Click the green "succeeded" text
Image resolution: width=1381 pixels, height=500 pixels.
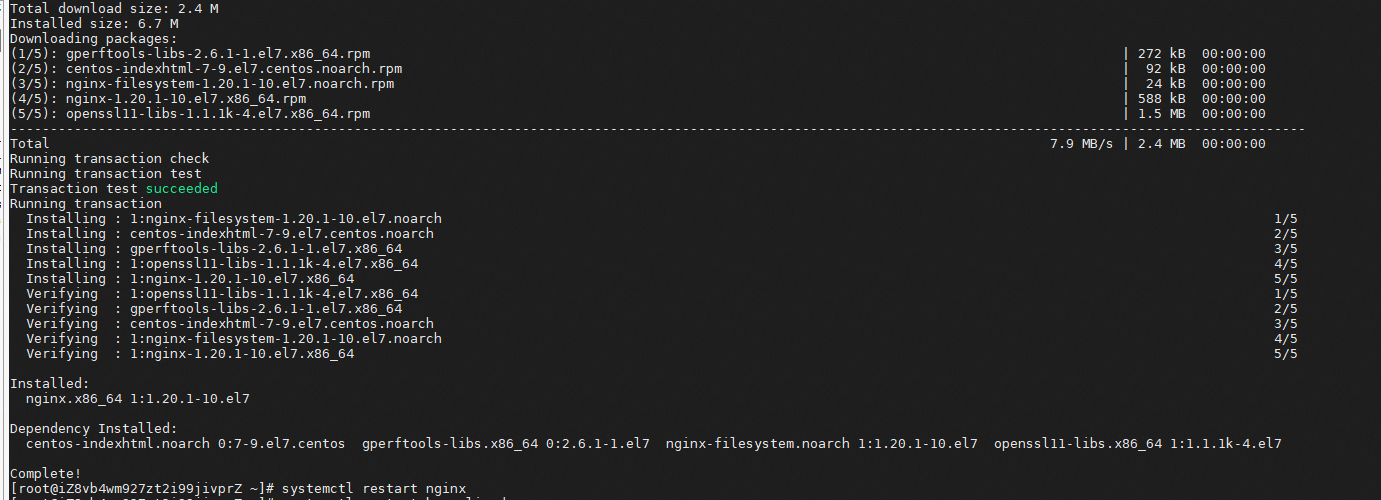click(x=181, y=188)
